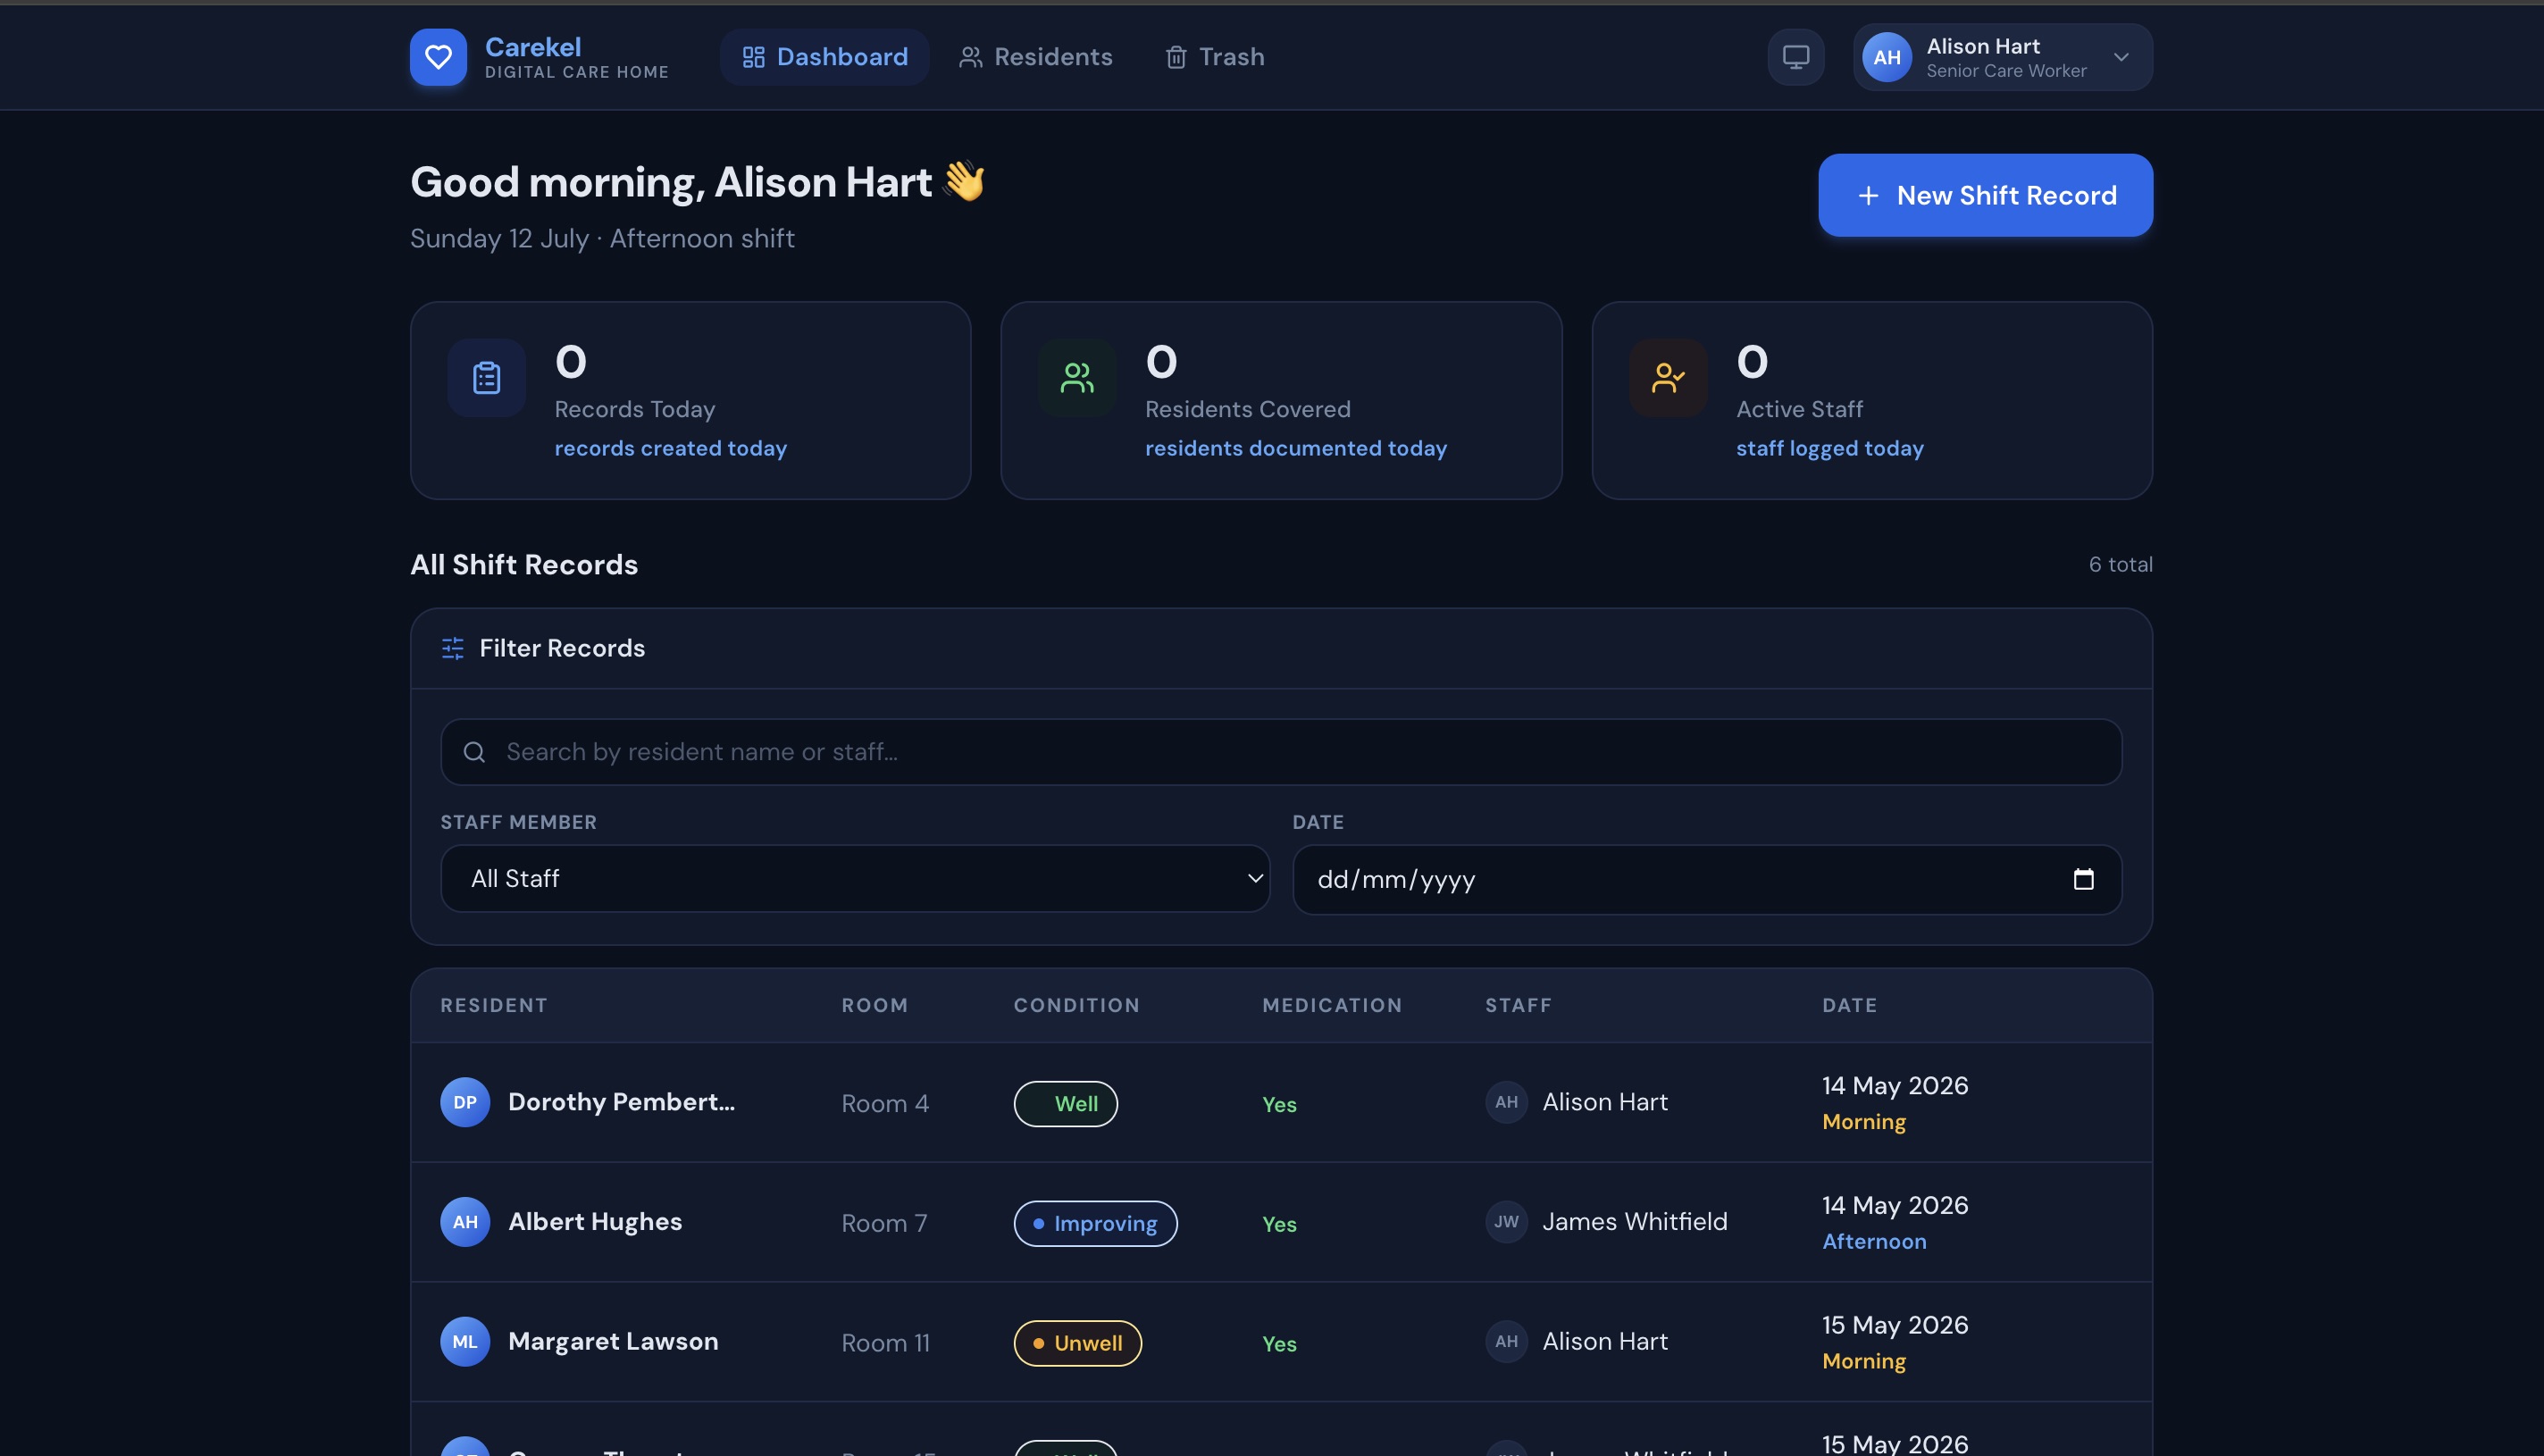Click the screen display mode icon button
2544x1456 pixels.
click(1796, 57)
